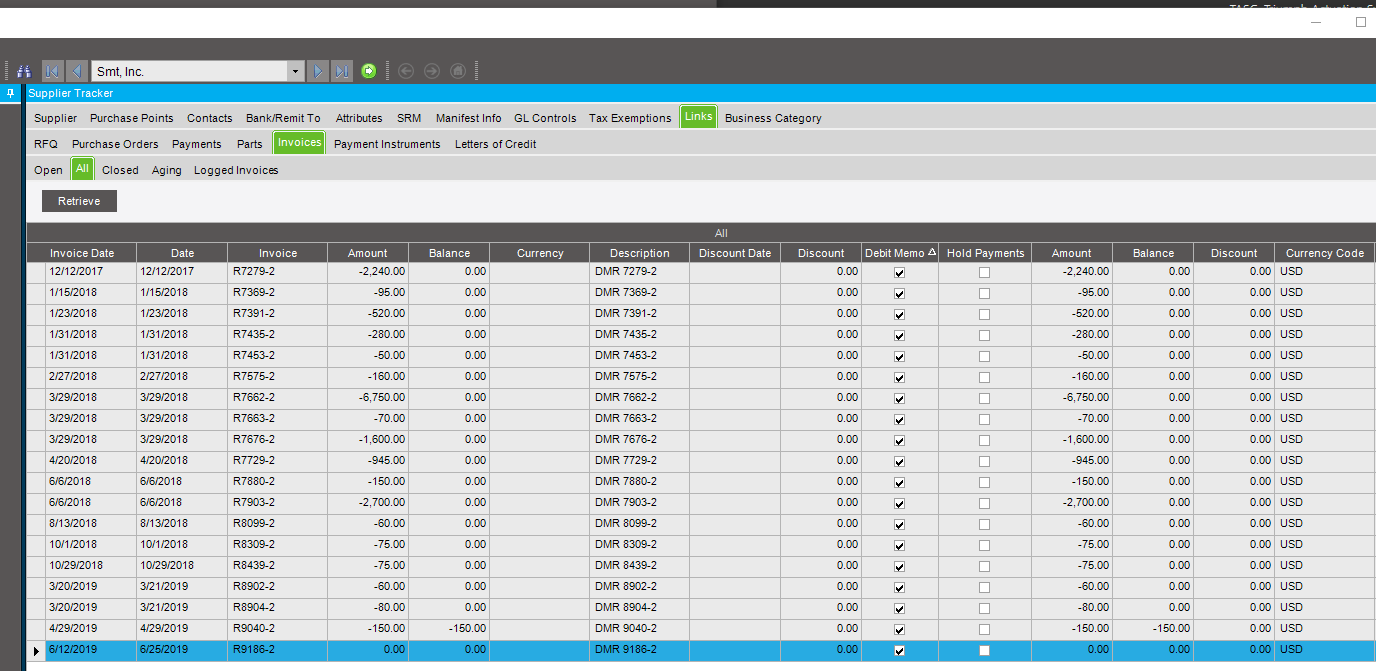The image size is (1376, 671).
Task: Go to the first supplier record
Action: (52, 71)
